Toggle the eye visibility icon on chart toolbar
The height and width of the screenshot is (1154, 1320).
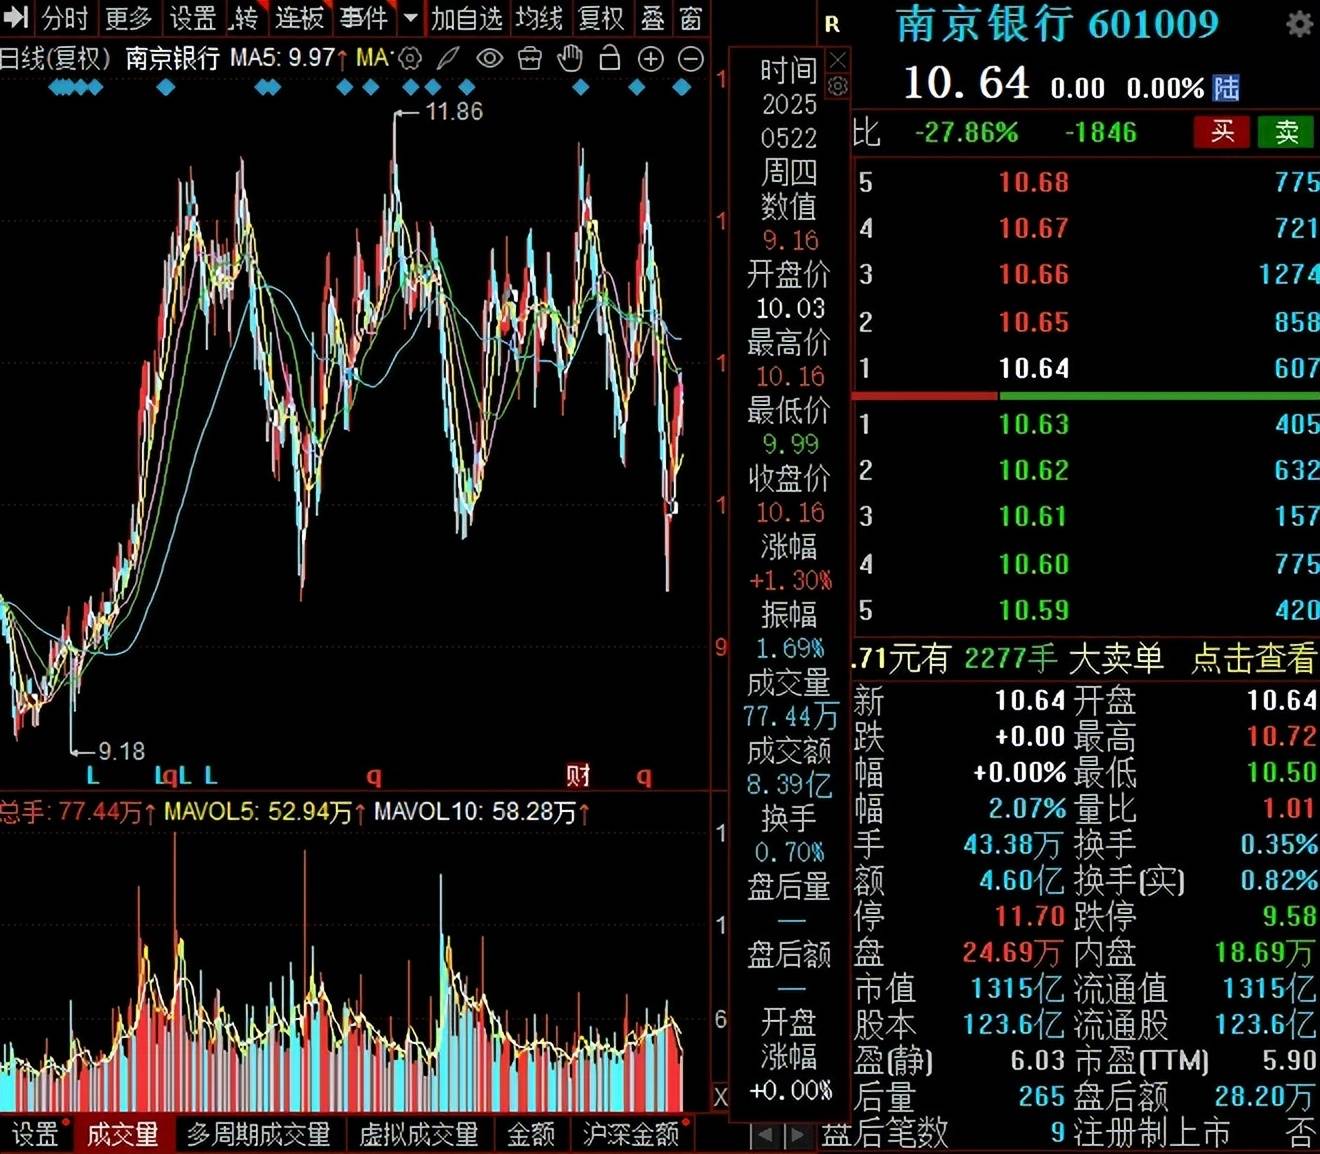click(489, 59)
